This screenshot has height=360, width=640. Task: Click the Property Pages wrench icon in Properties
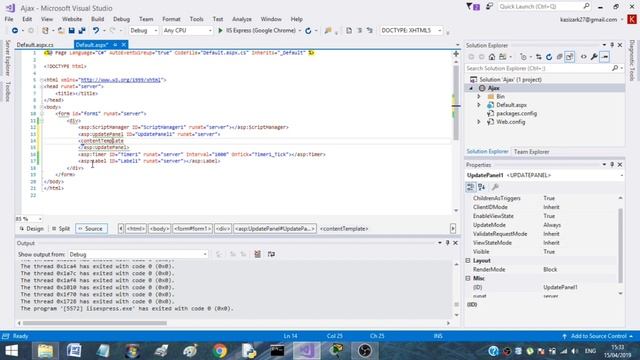click(495, 187)
